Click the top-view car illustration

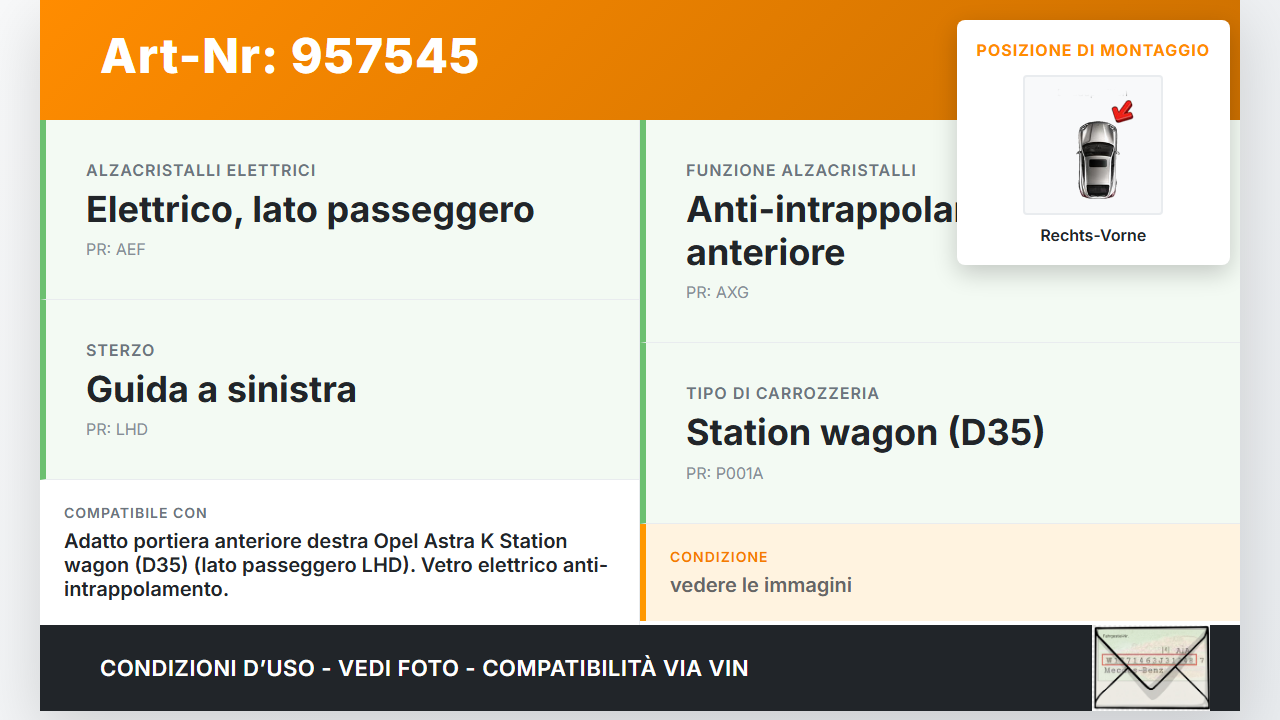1096,158
